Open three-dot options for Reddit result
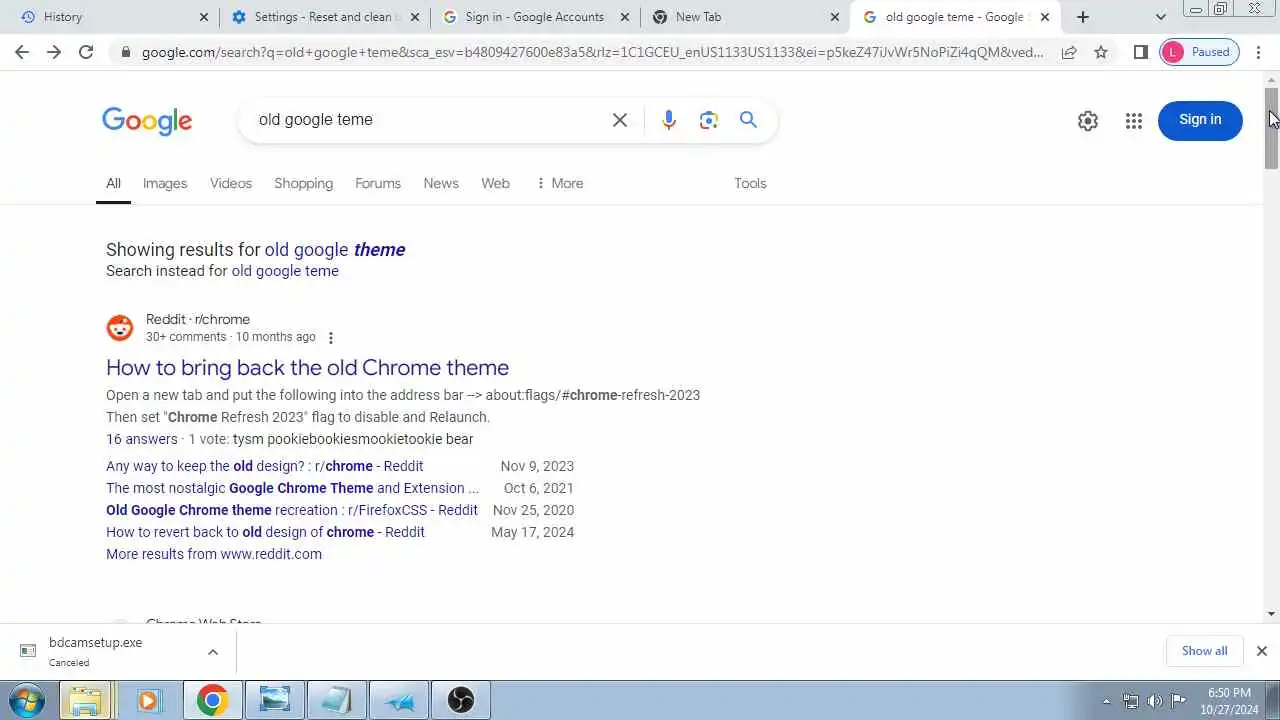The height and width of the screenshot is (720, 1280). click(x=331, y=338)
